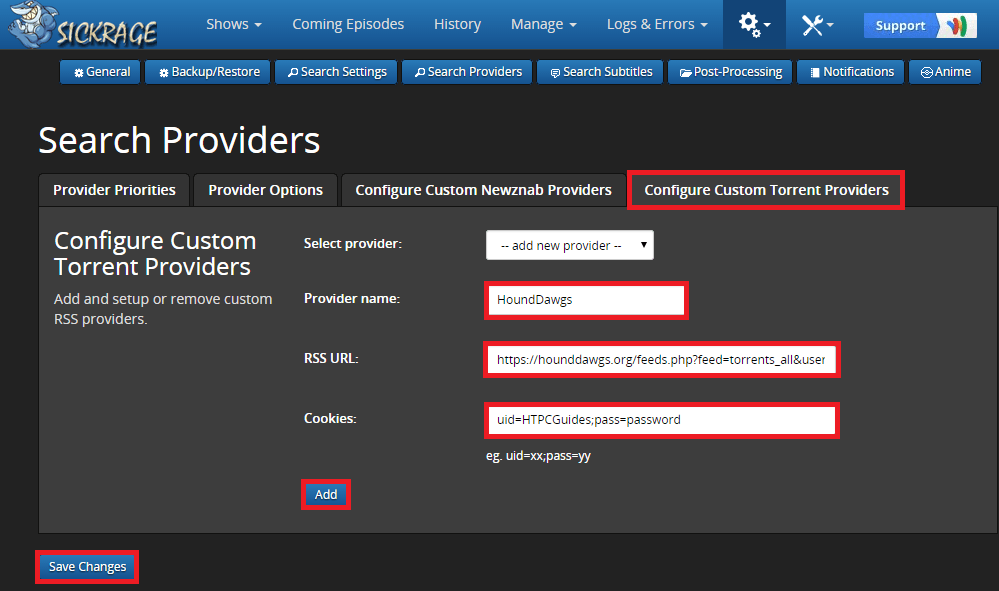Click into the RSS URL field
999x591 pixels.
(x=661, y=359)
